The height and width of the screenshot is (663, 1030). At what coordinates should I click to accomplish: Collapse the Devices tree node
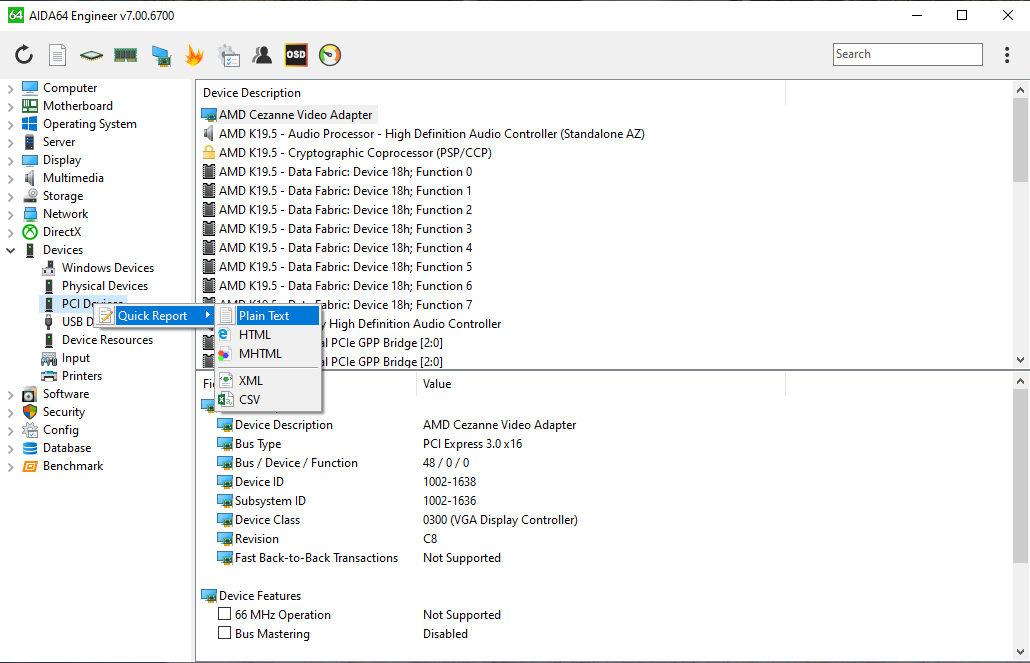11,250
